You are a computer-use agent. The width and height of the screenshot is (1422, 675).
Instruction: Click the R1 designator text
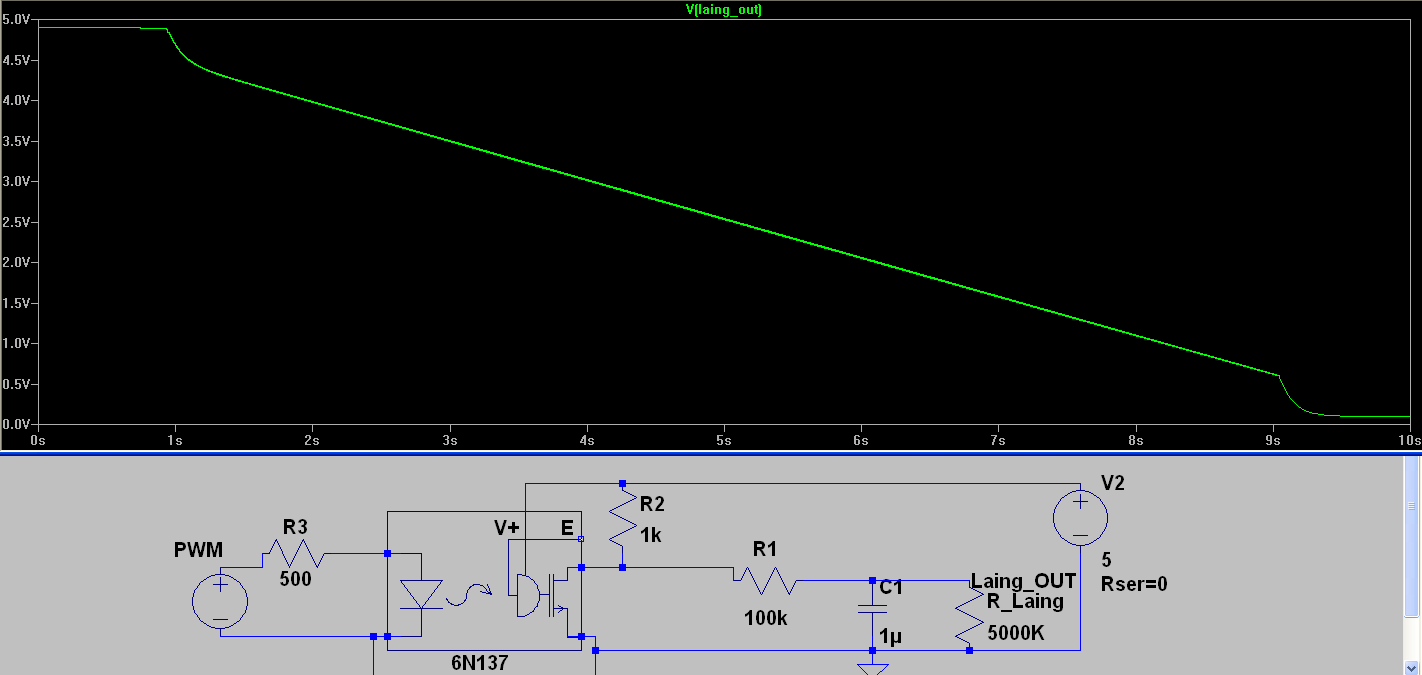765,549
